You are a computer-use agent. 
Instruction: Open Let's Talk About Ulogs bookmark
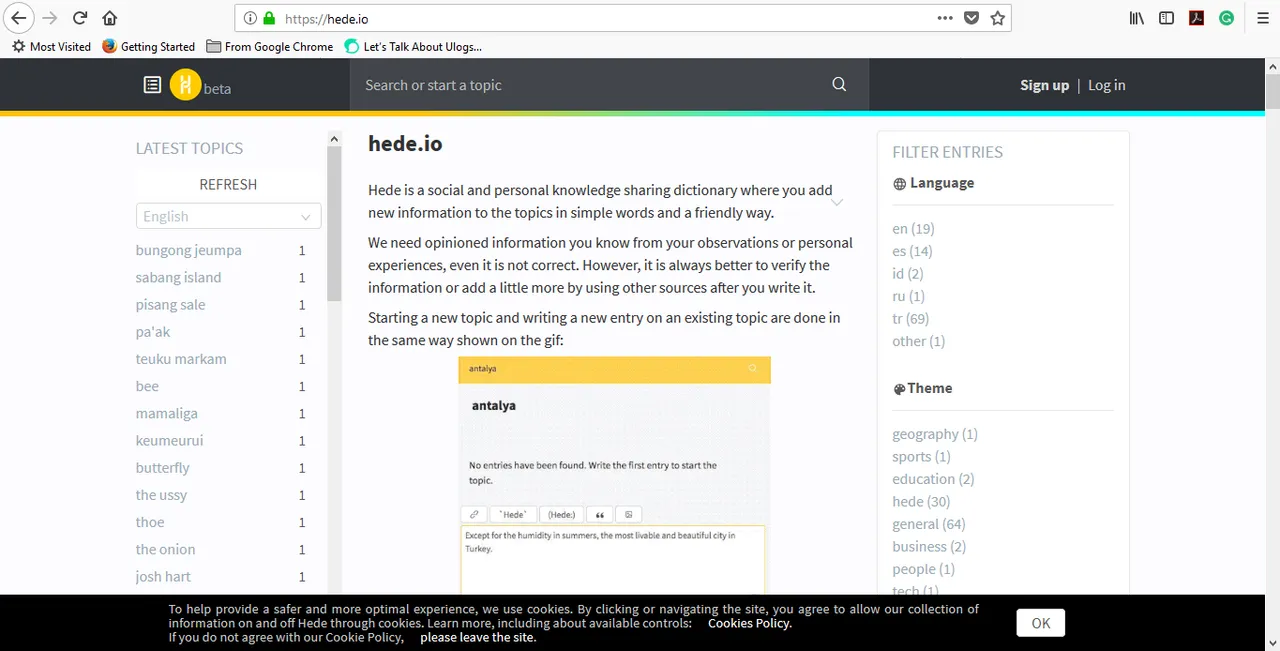pyautogui.click(x=413, y=46)
